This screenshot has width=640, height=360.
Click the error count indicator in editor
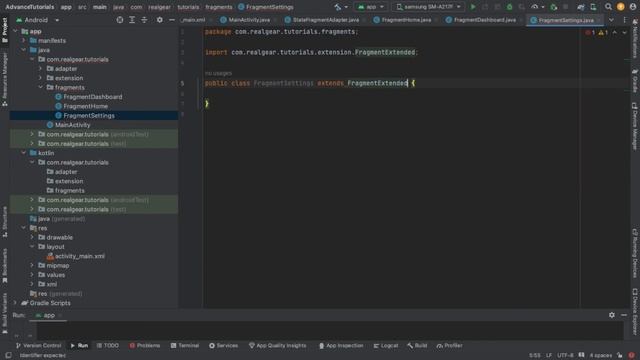tap(590, 33)
